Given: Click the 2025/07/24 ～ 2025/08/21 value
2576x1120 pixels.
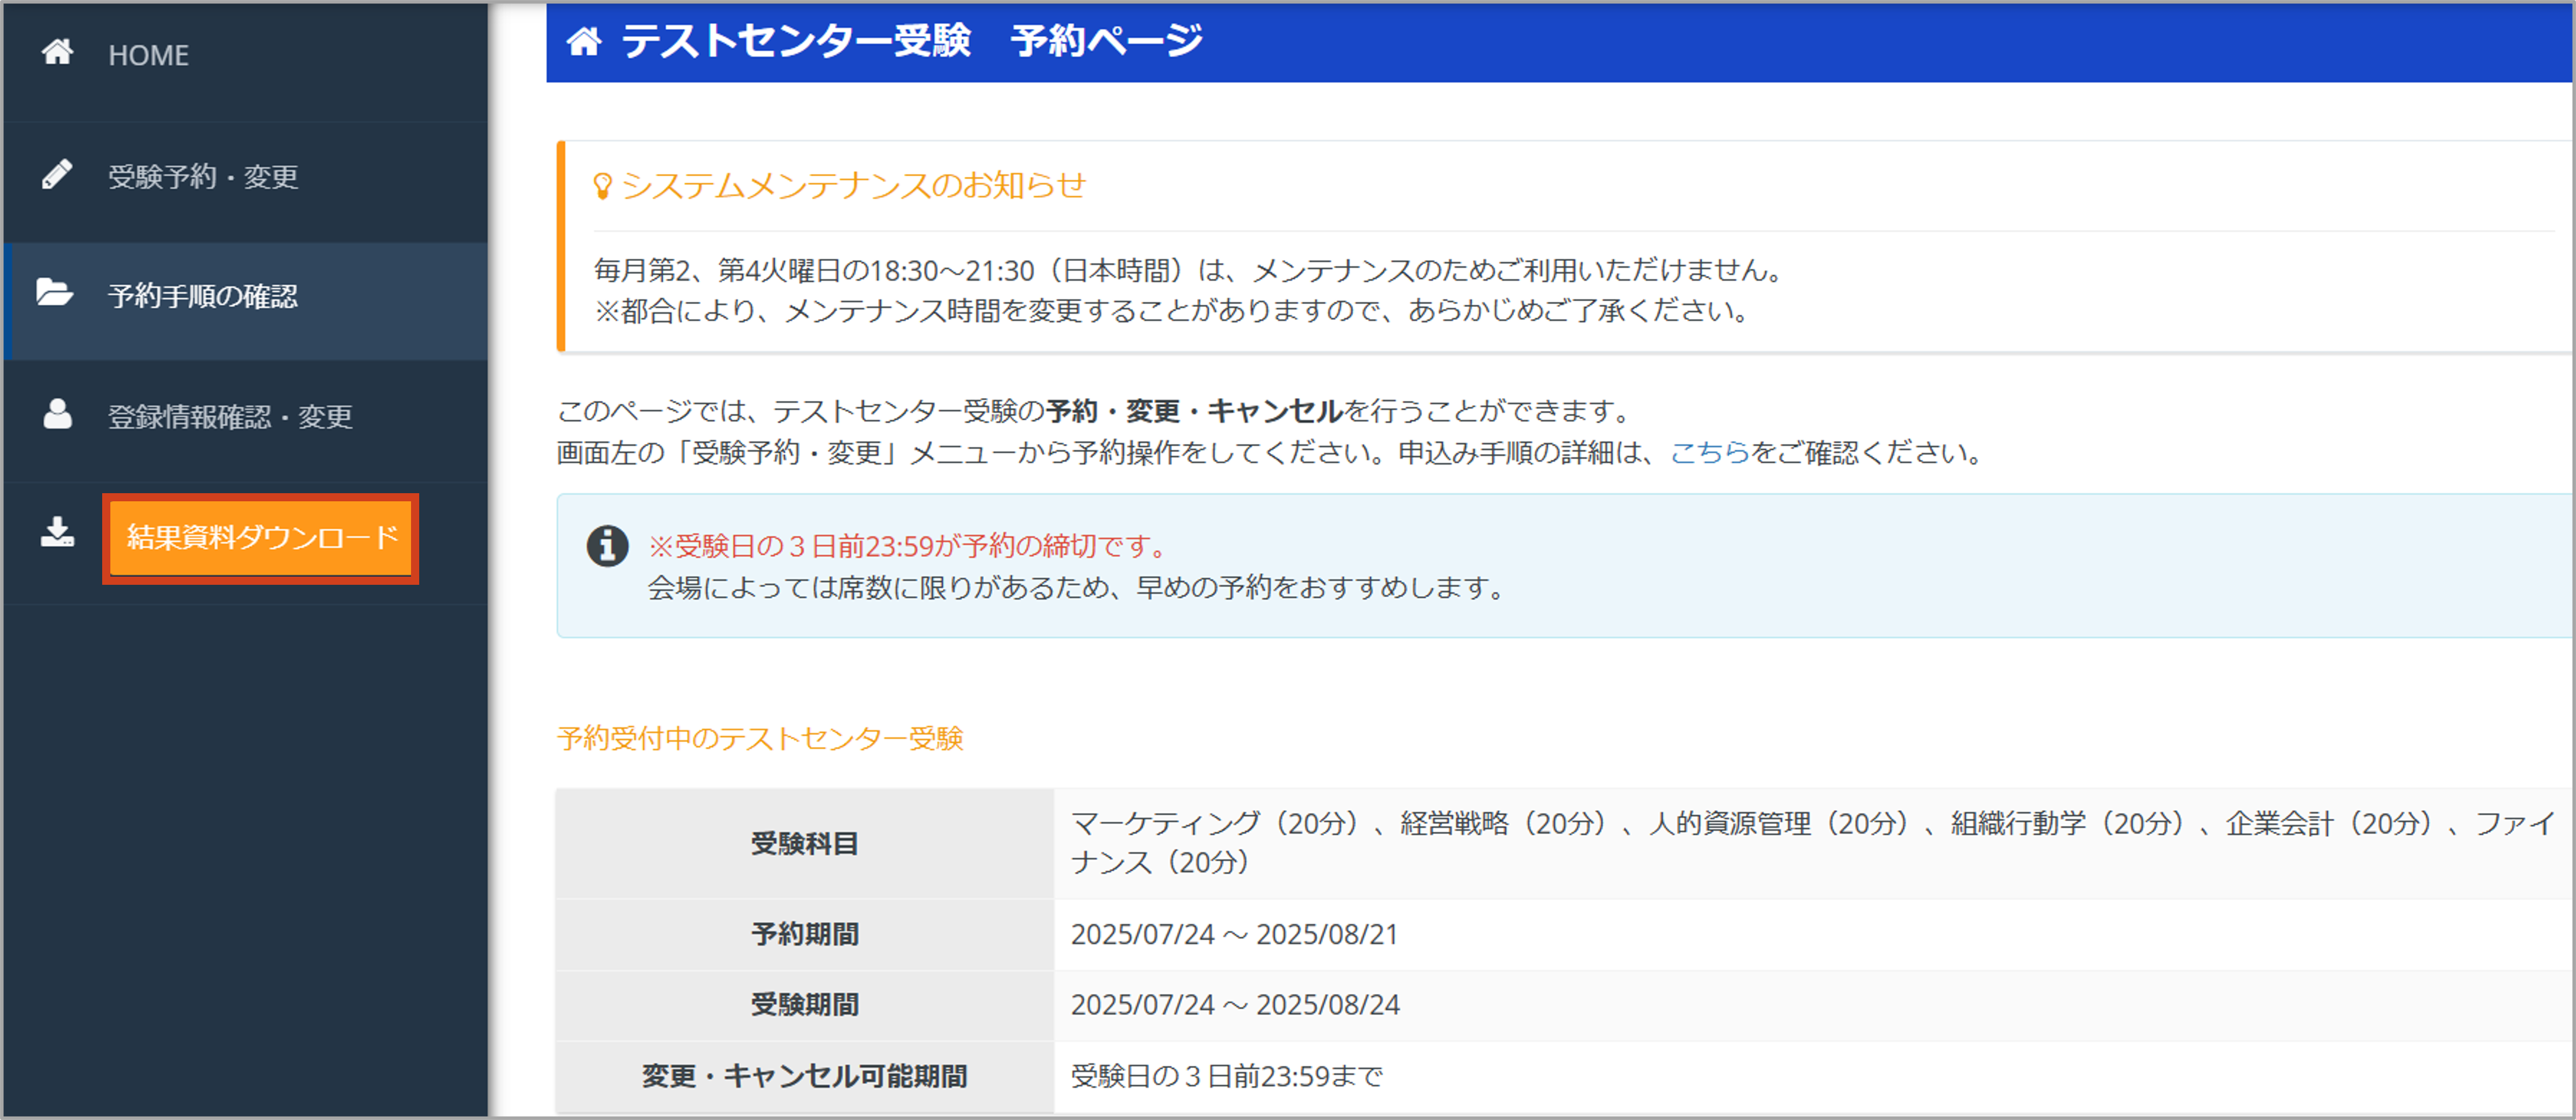Looking at the screenshot, I should 1234,935.
